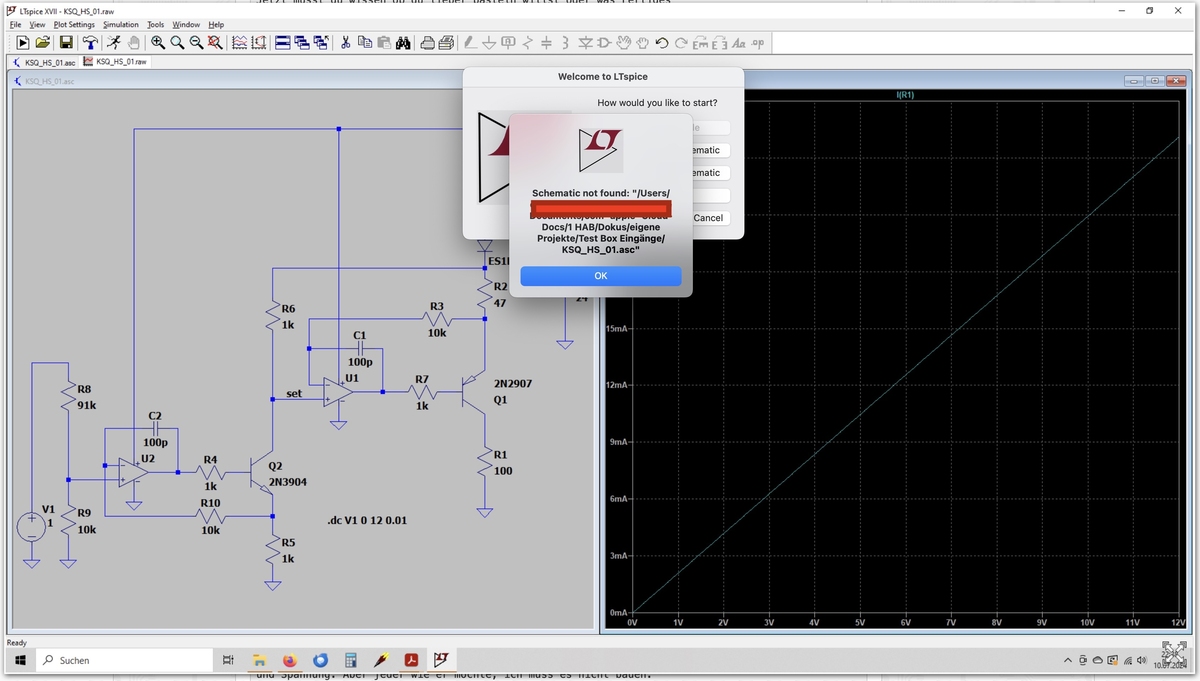The image size is (1200, 681).
Task: Open the Plot Settings menu
Action: click(74, 24)
